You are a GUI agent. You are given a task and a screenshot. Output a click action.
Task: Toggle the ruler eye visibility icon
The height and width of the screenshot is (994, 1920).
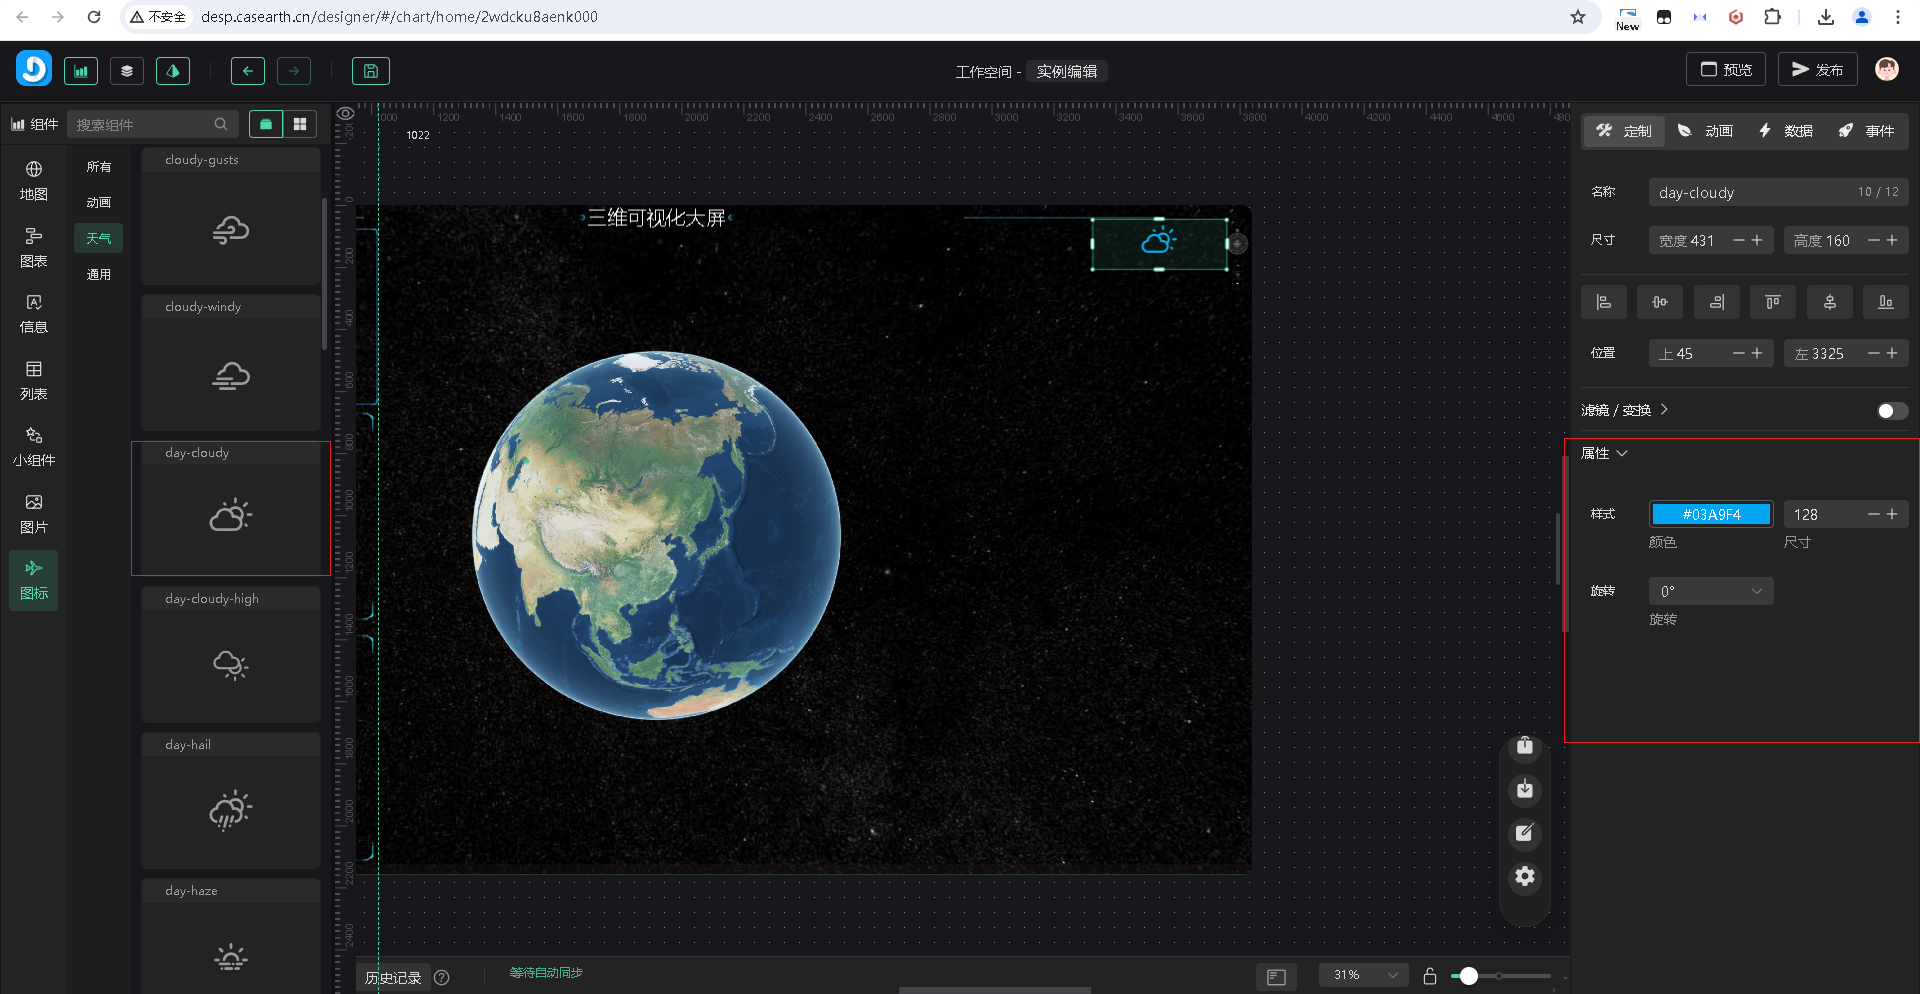[346, 113]
